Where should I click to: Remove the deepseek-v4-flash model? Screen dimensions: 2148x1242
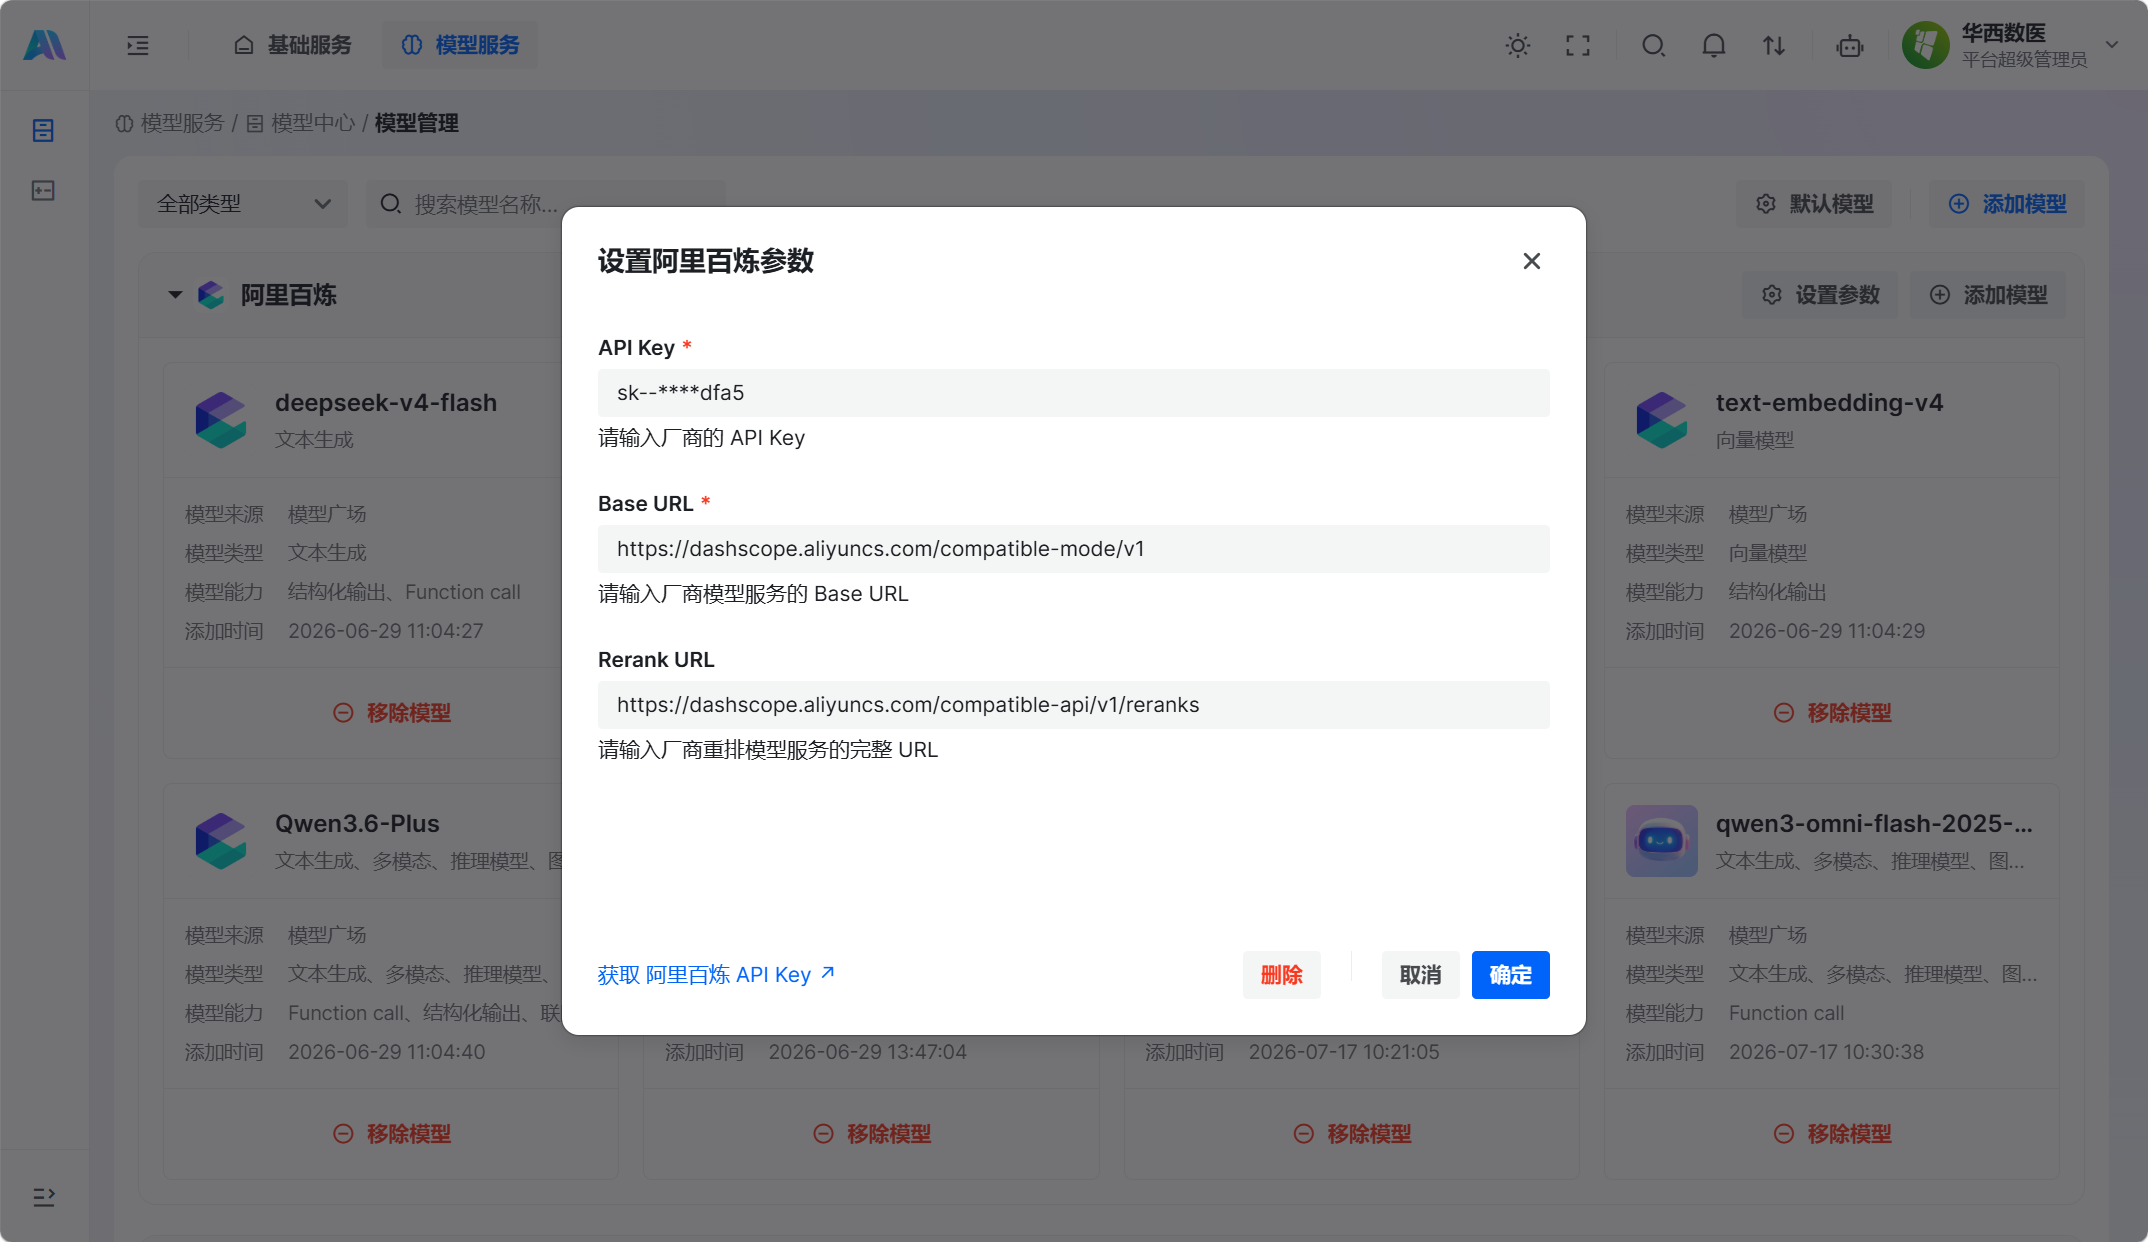coord(392,713)
